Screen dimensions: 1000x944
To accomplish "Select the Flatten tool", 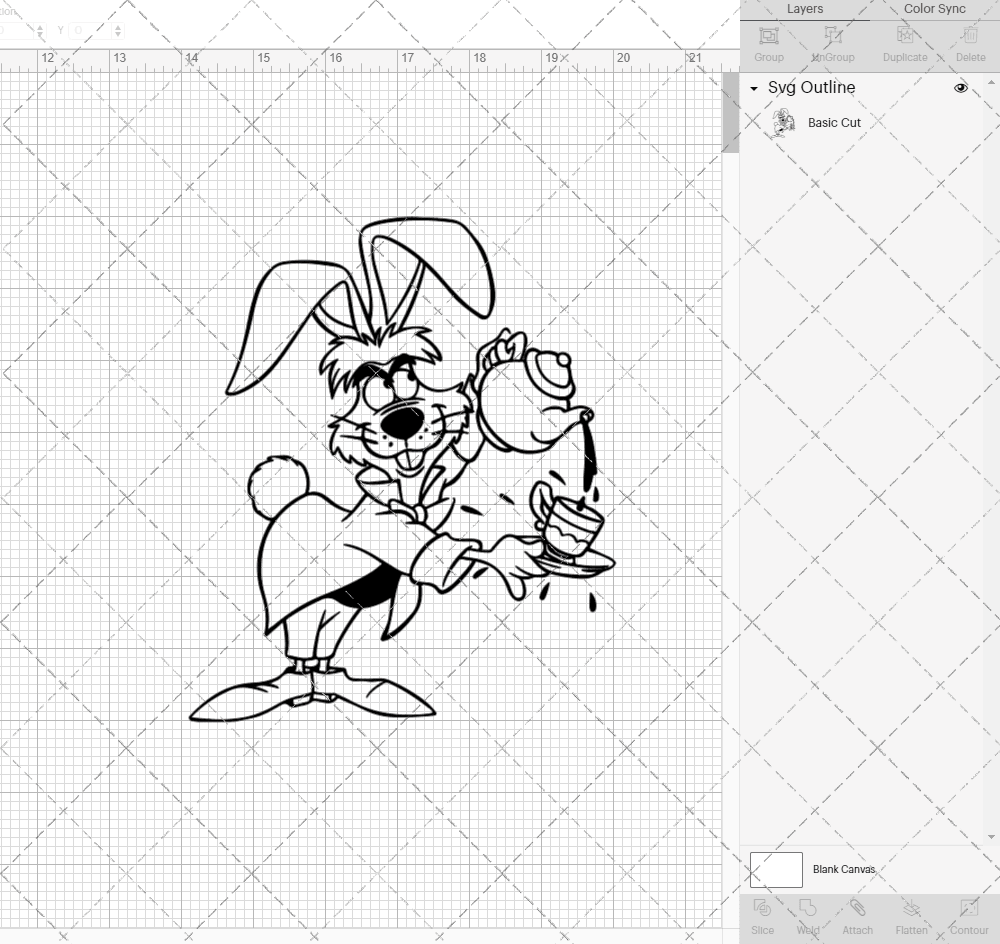I will [911, 912].
